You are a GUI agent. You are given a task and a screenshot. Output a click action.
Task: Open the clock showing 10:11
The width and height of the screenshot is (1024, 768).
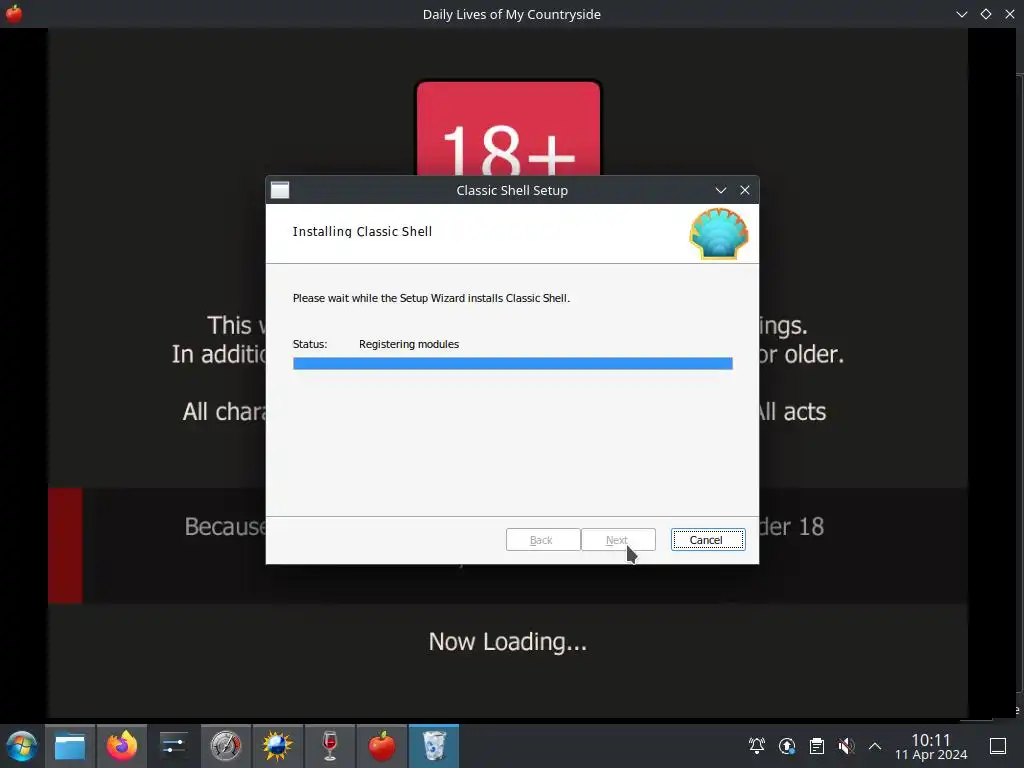(x=931, y=746)
